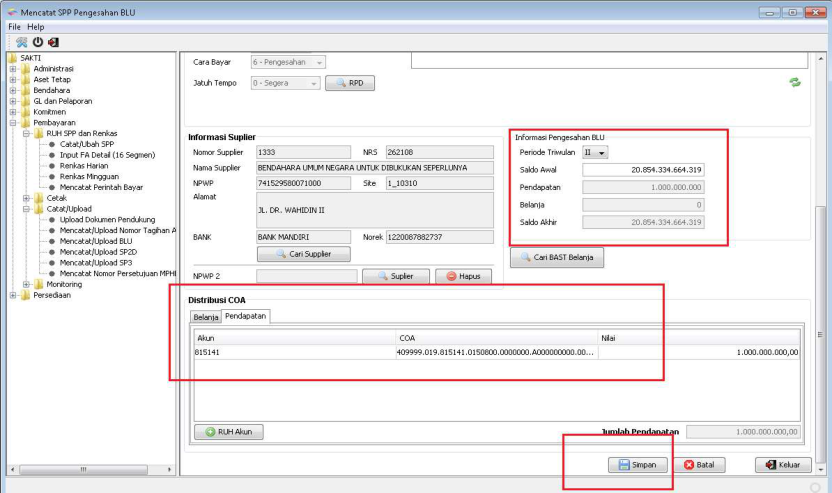Click the green refresh arrows icon
The width and height of the screenshot is (832, 493).
pos(795,83)
